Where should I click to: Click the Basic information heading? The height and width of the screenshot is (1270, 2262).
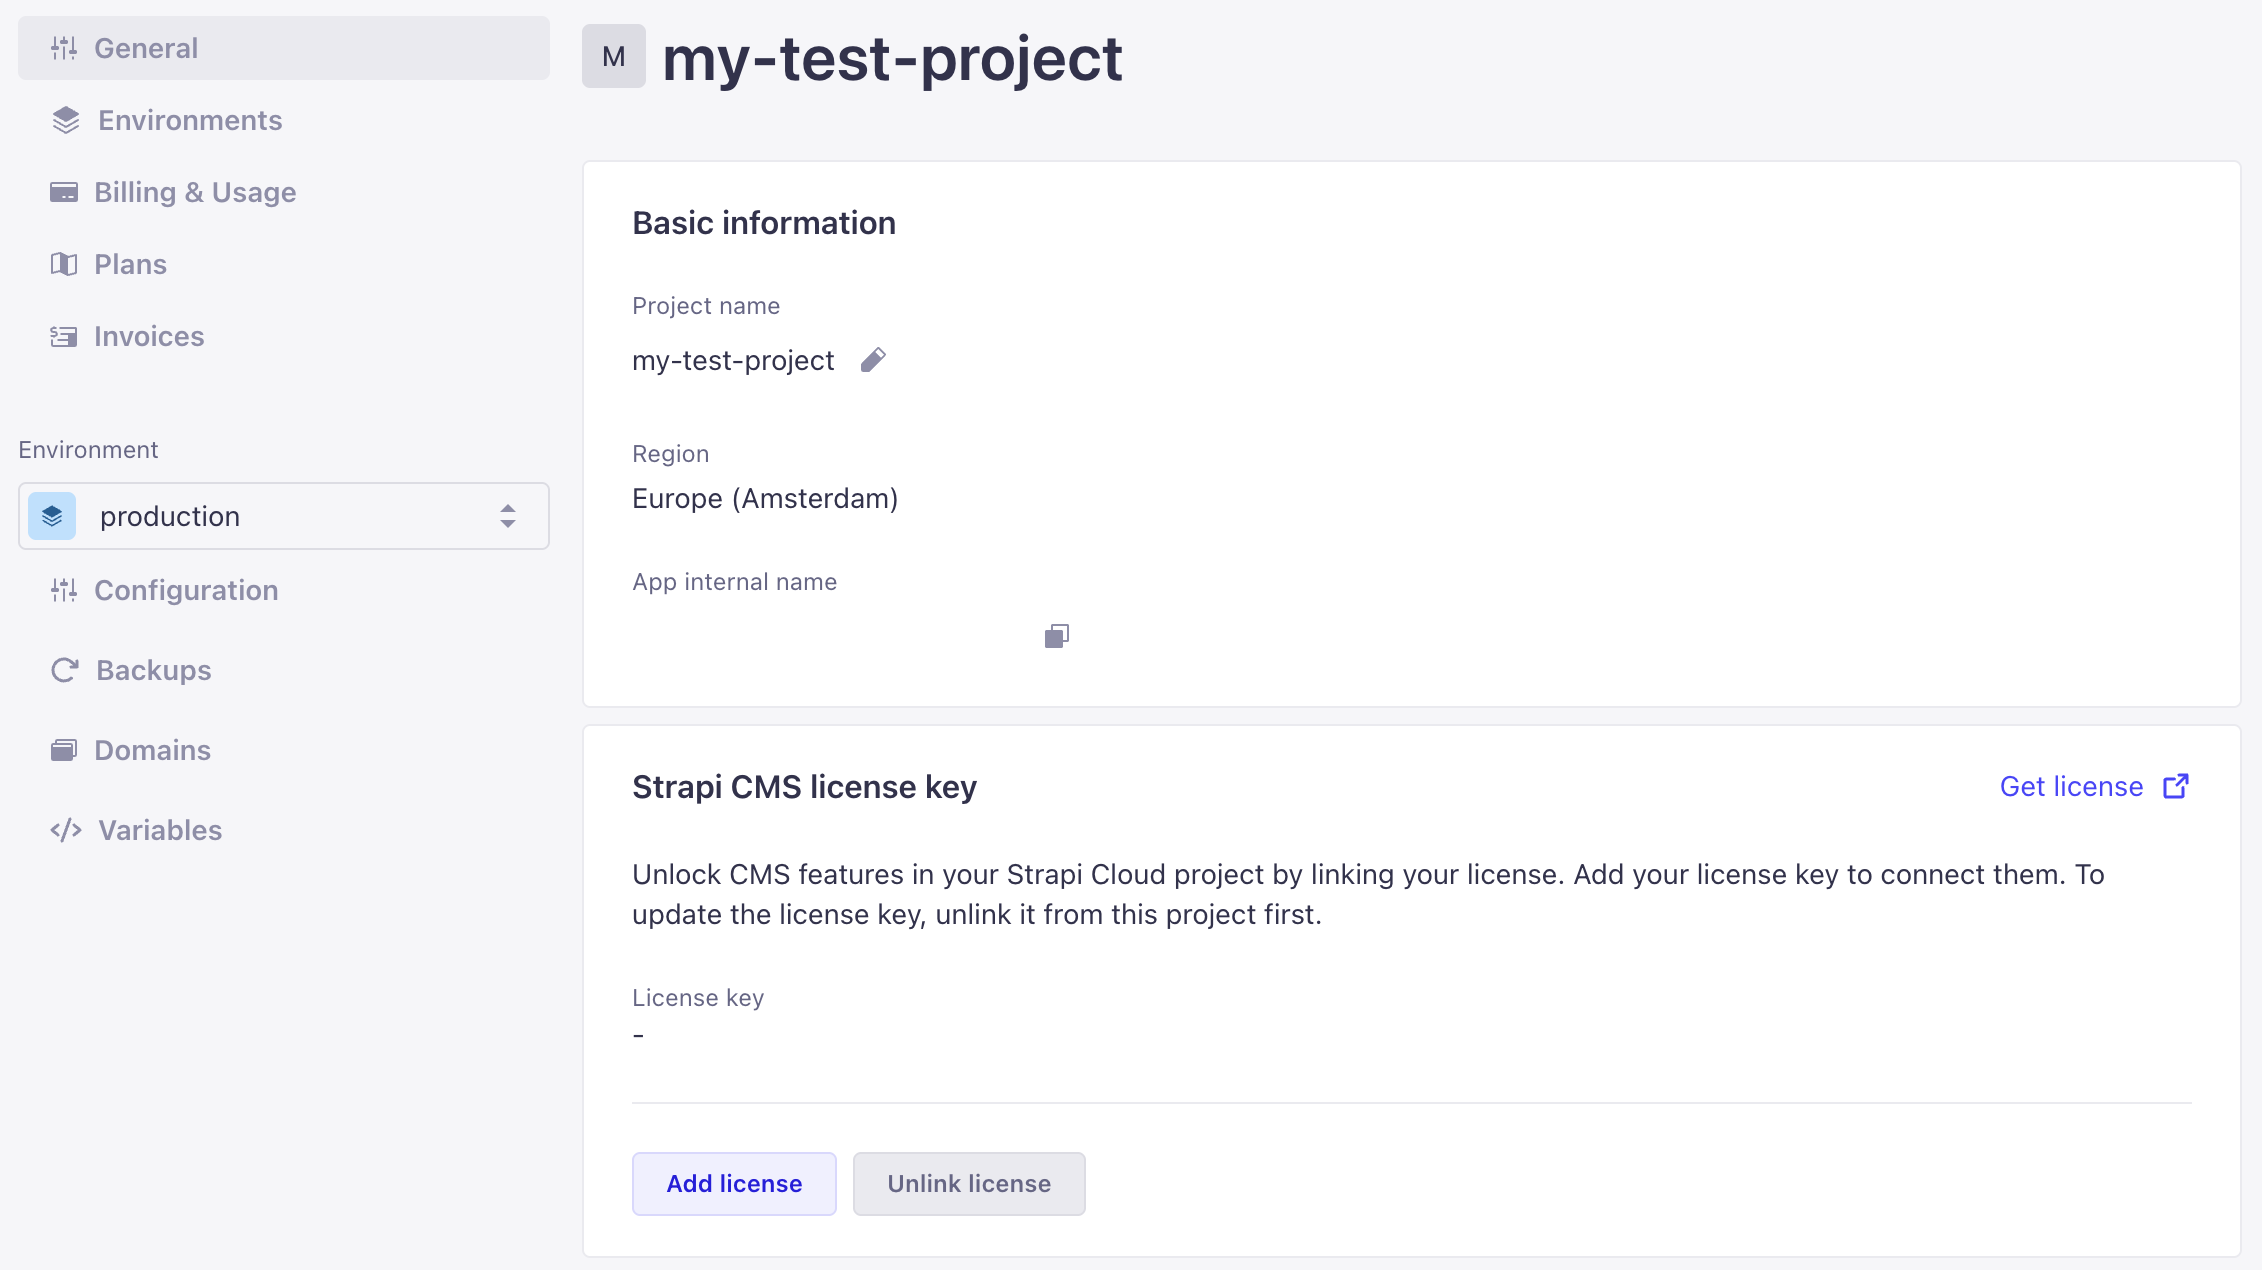click(x=764, y=223)
